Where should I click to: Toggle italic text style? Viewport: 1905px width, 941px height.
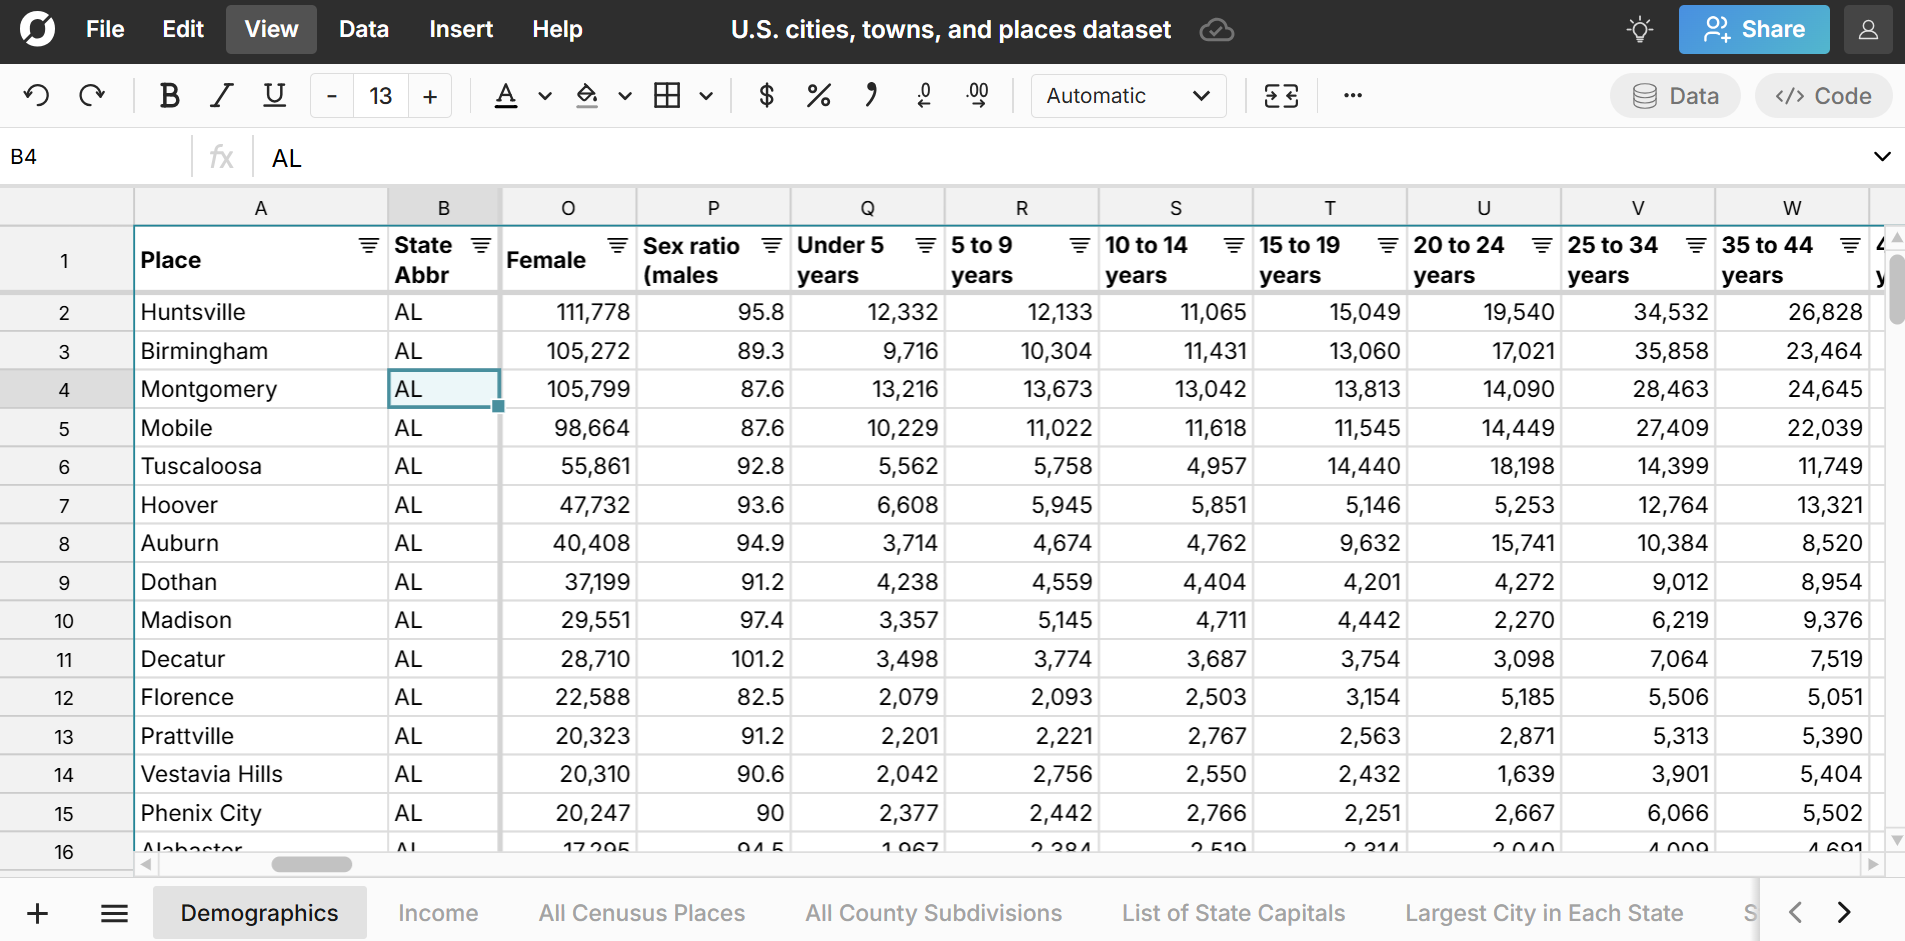[221, 96]
